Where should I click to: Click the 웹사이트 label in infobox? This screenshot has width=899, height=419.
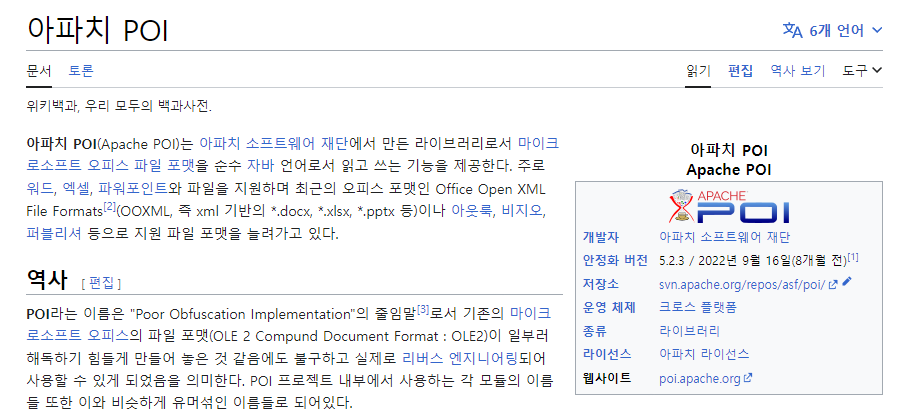[x=607, y=378]
